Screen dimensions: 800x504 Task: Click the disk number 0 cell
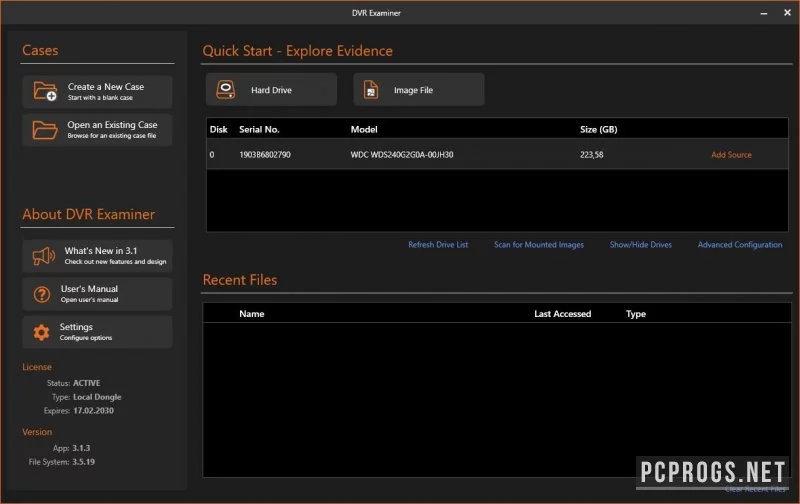(x=212, y=155)
